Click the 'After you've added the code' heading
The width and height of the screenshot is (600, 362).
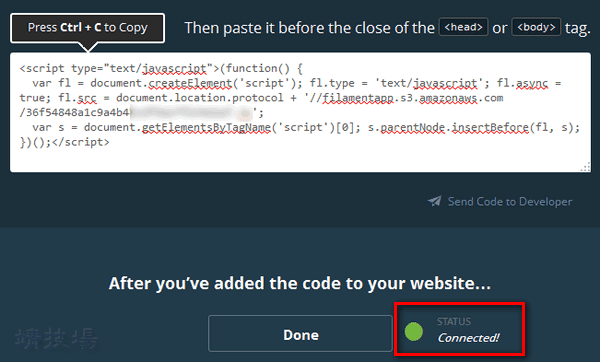click(300, 284)
